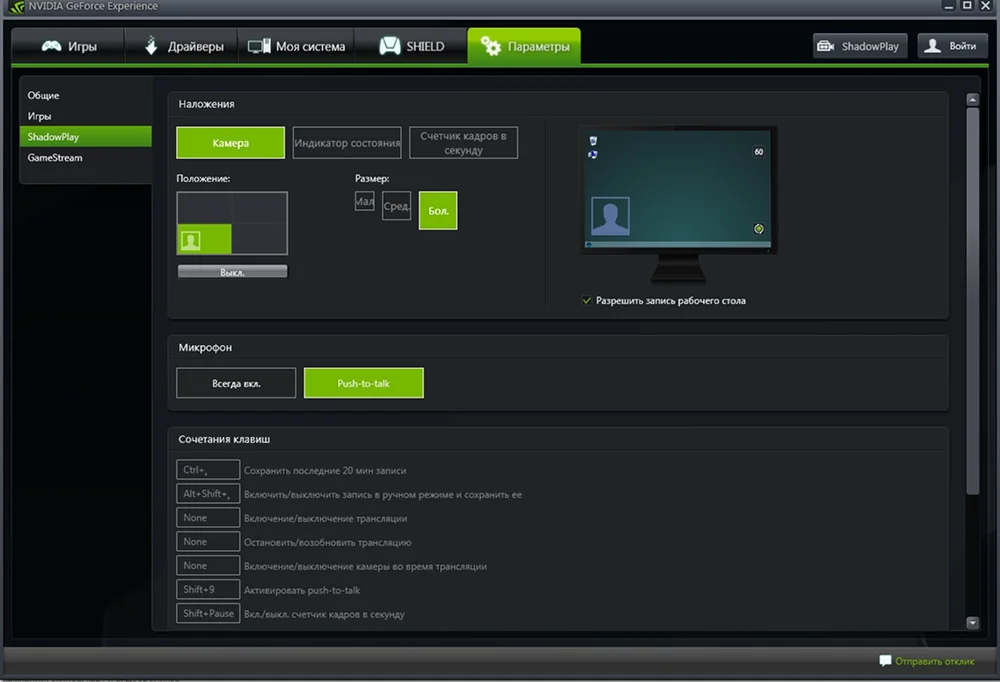Select Индикатор состояния overlay button
This screenshot has height=682, width=1000.
pyautogui.click(x=347, y=143)
